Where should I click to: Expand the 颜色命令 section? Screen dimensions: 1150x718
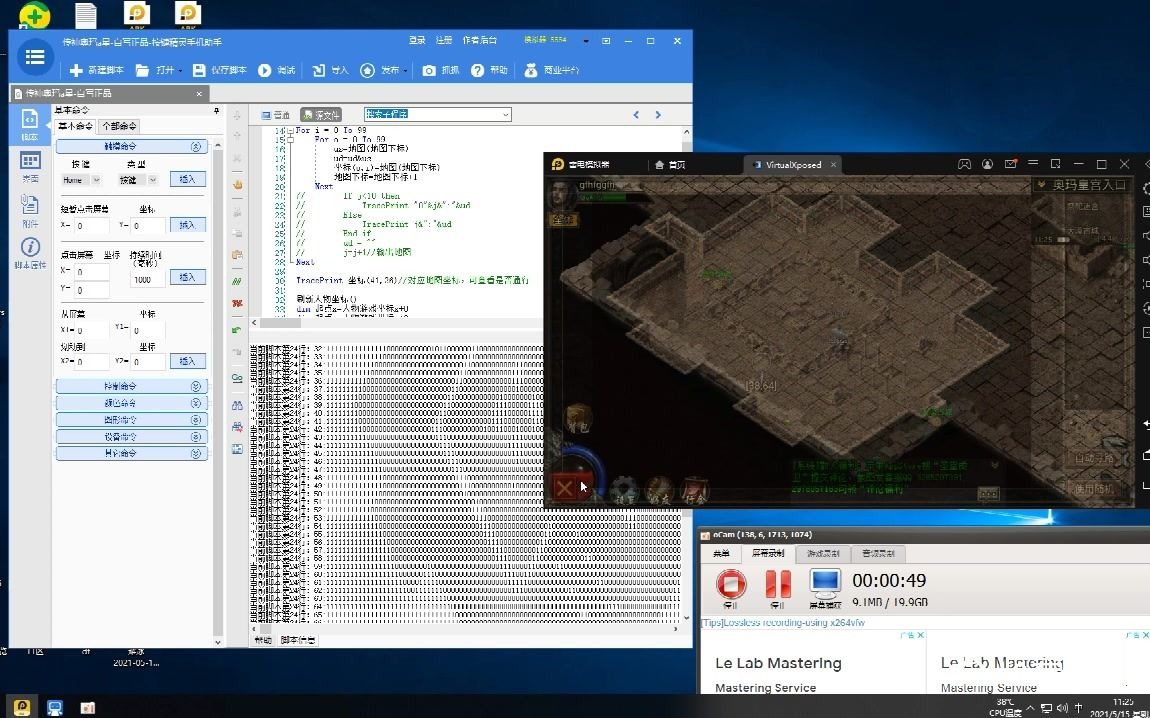[131, 403]
